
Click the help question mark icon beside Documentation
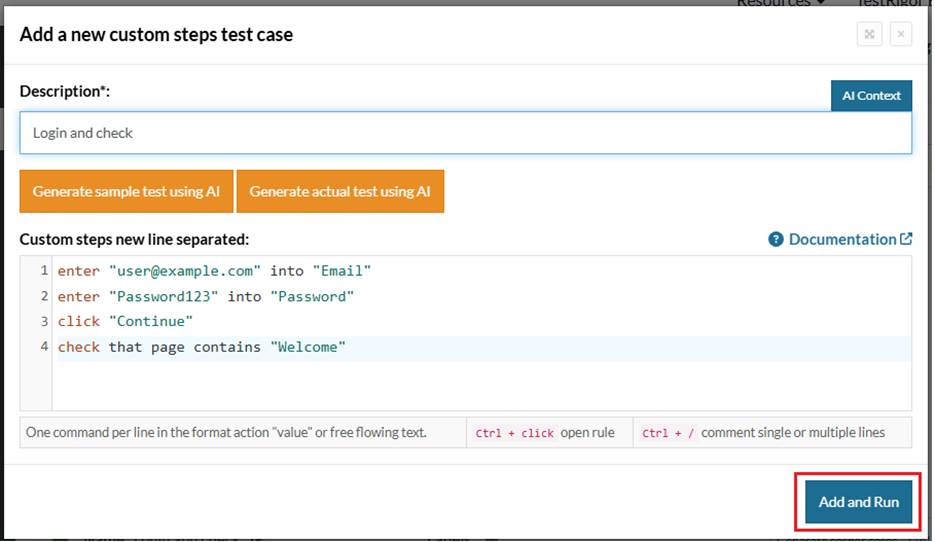click(775, 240)
